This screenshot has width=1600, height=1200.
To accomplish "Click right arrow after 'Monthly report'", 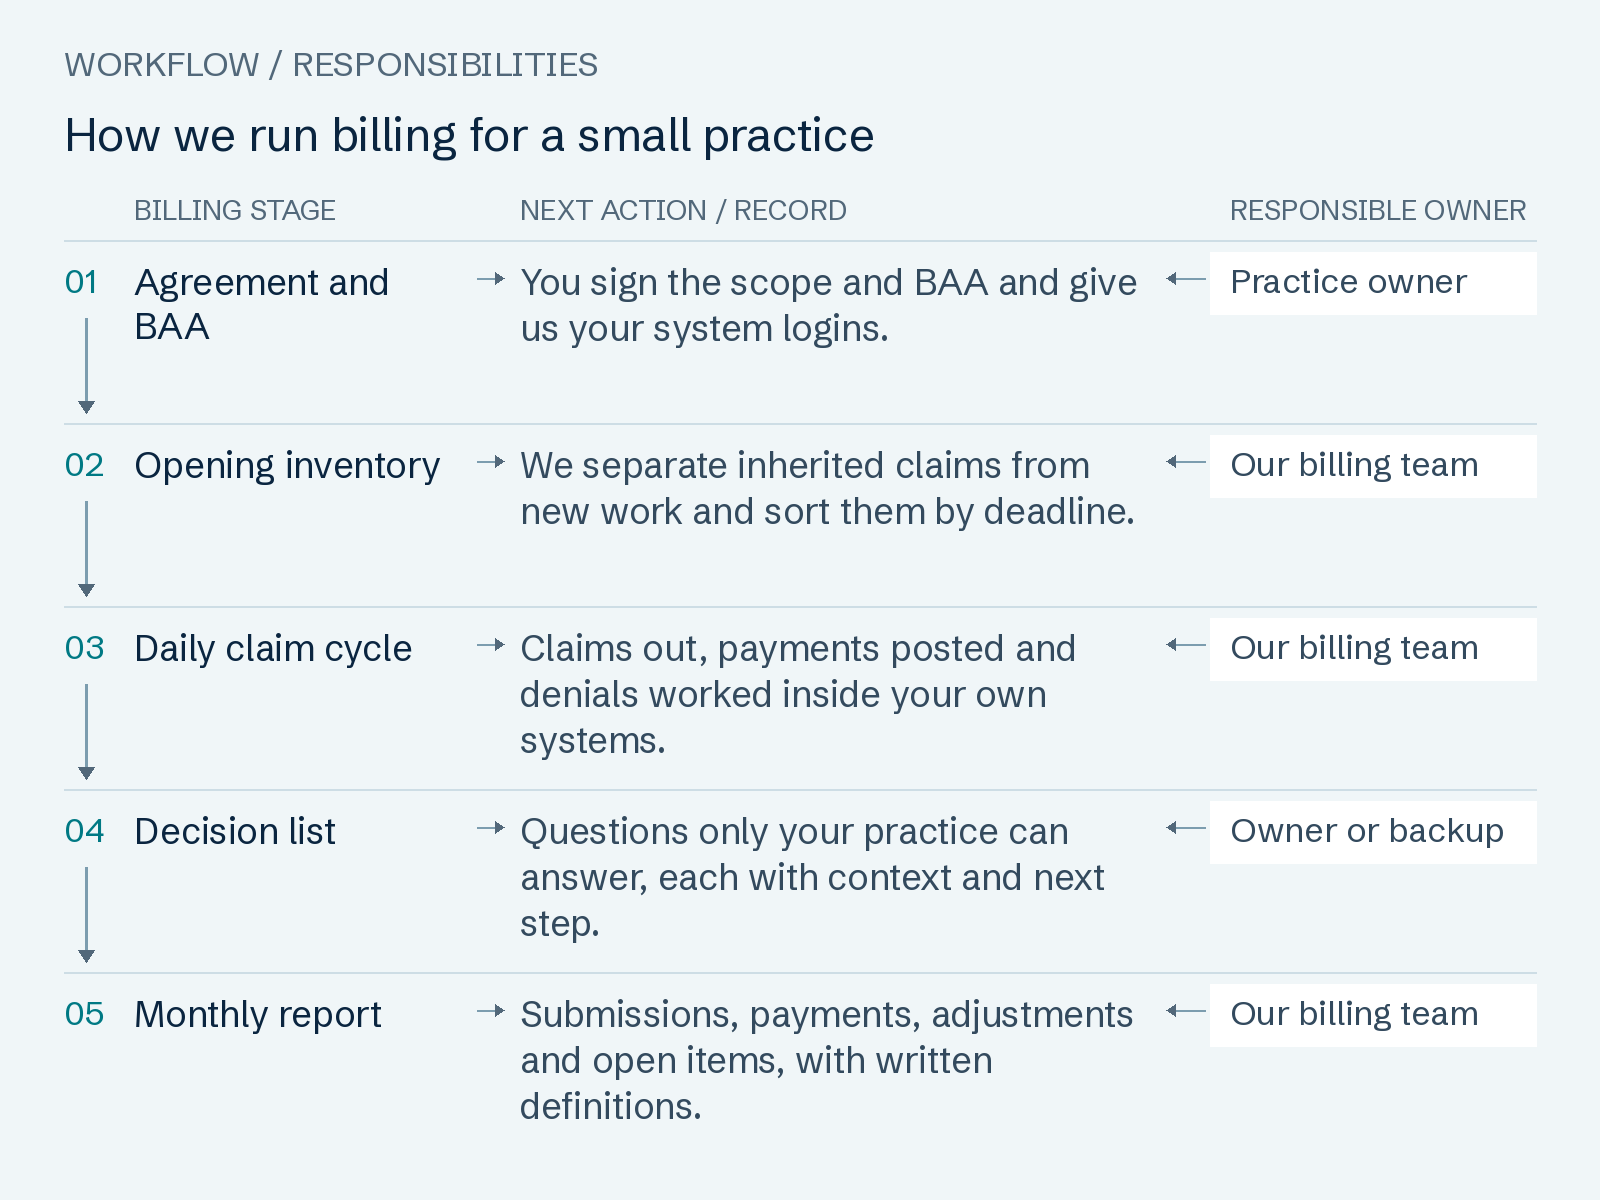I will click(491, 1011).
